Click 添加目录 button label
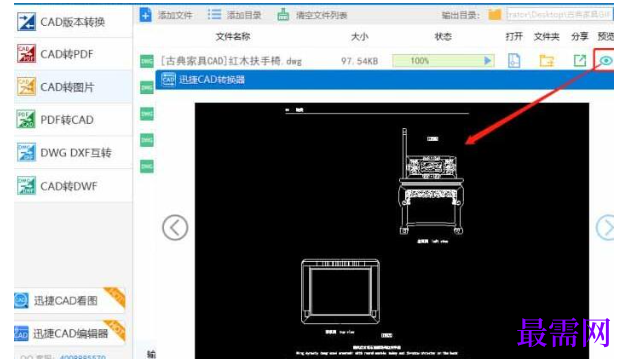 [x=244, y=15]
